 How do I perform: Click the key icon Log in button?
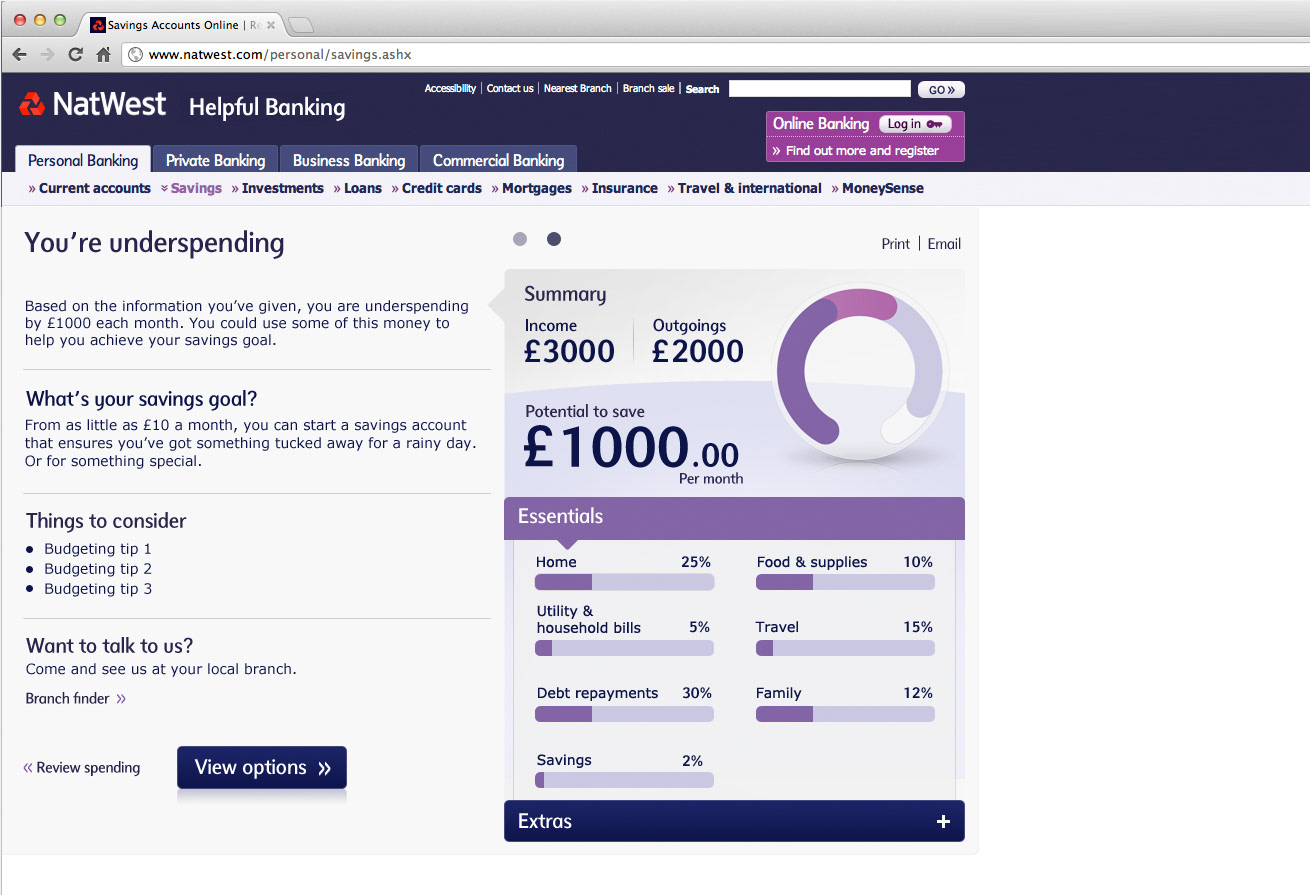pyautogui.click(x=914, y=124)
